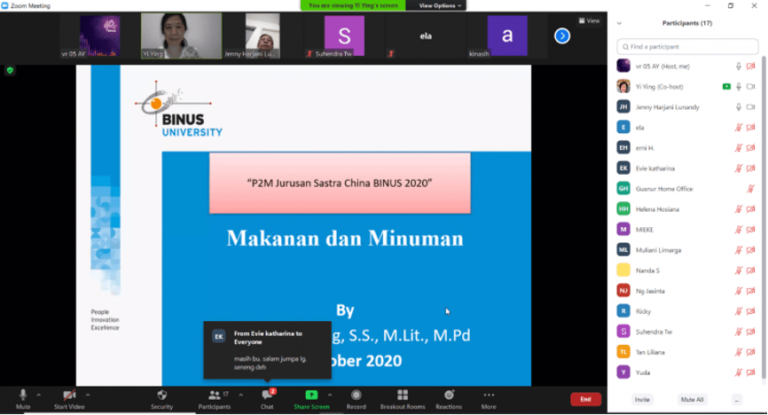
Task: Open the Chat button with unread badge
Action: (x=267, y=399)
